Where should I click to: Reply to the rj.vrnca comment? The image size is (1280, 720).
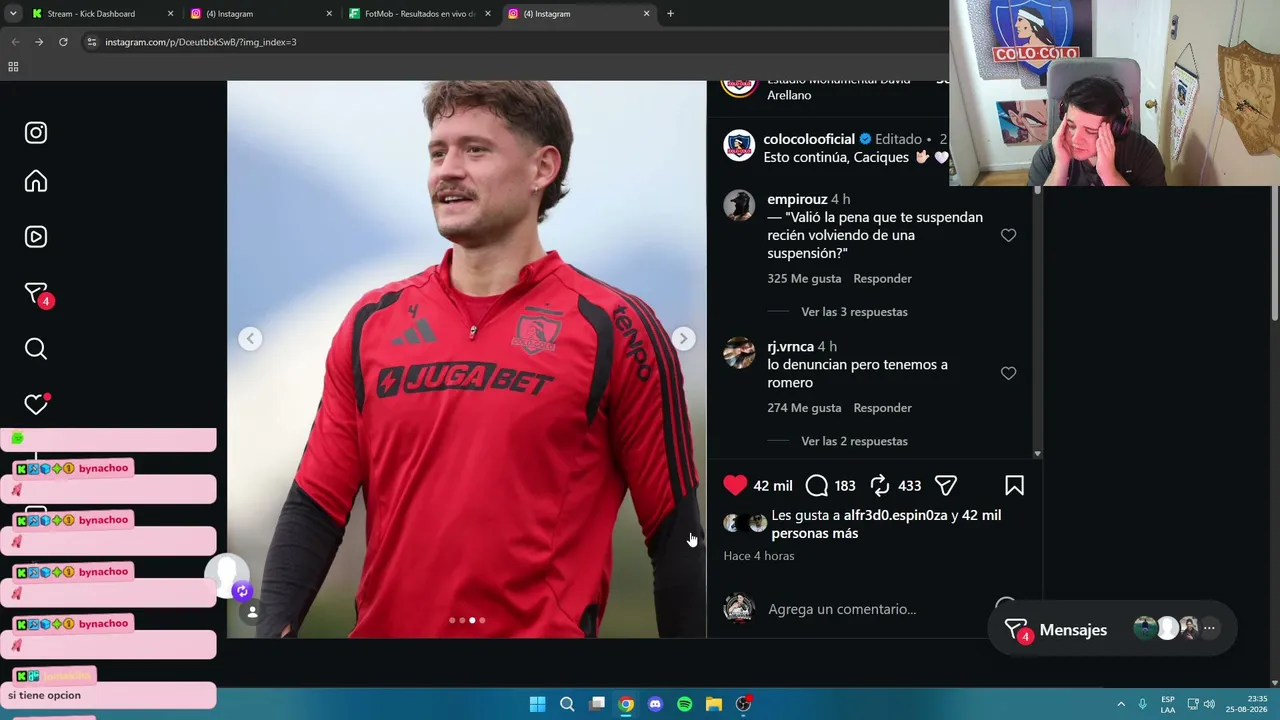(x=882, y=408)
